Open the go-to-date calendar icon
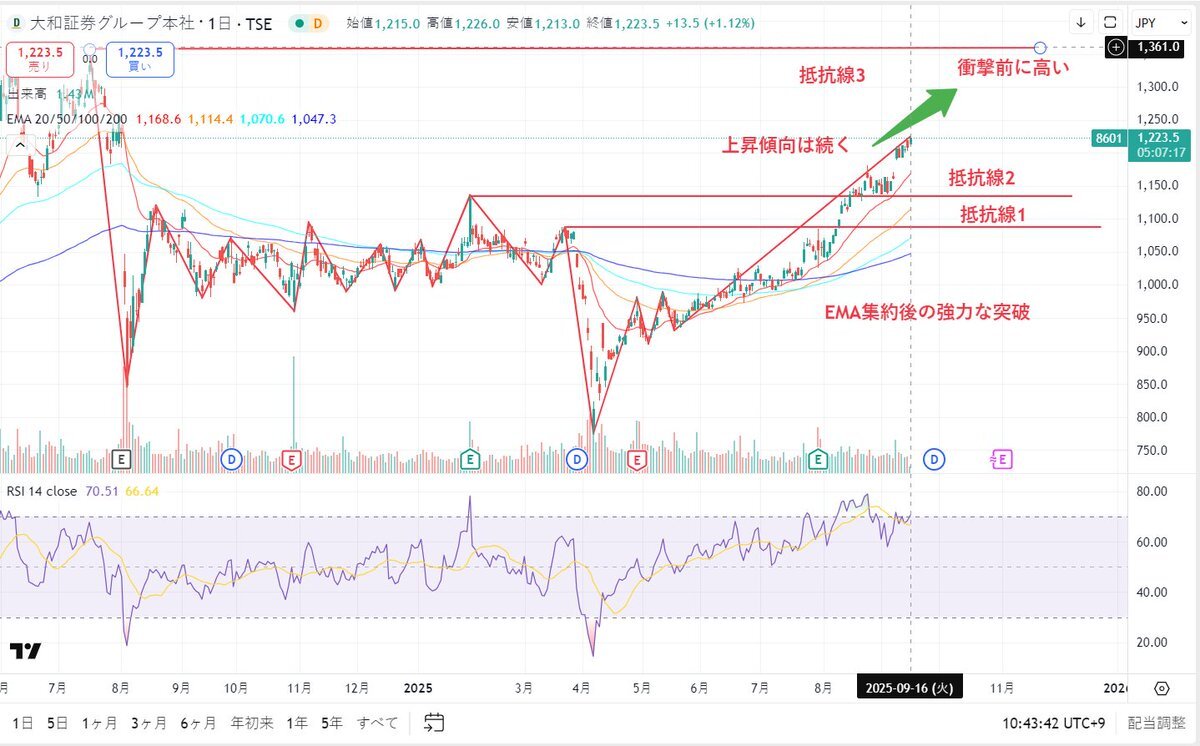Screen dimensions: 1200x746 434,722
